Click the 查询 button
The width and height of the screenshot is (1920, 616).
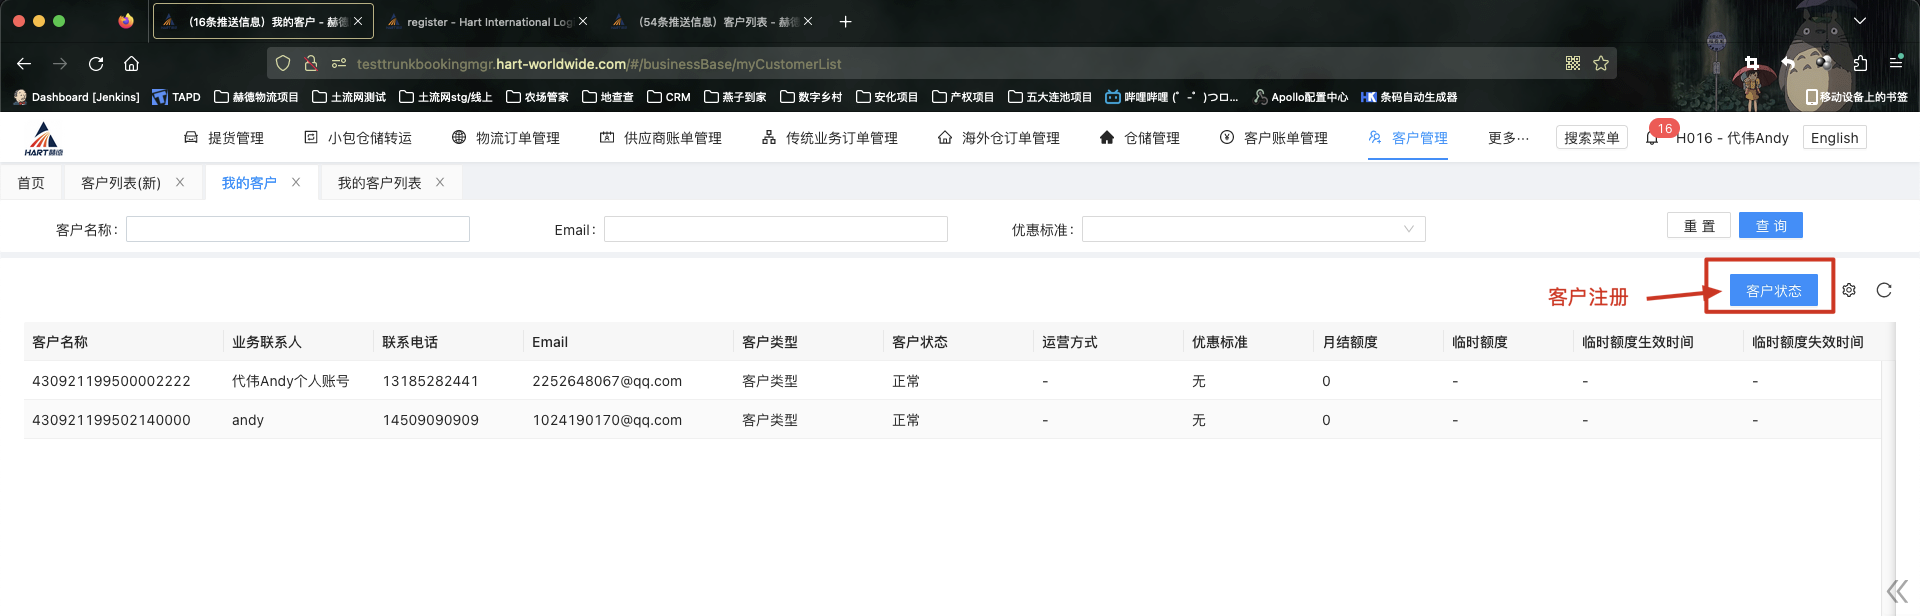point(1770,226)
